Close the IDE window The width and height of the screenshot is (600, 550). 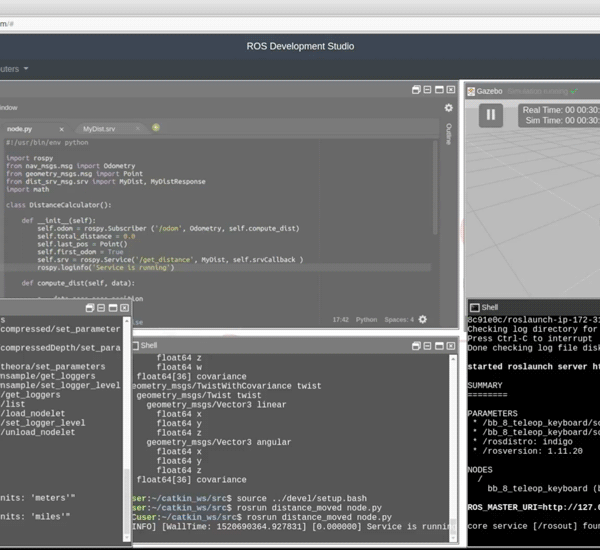pyautogui.click(x=451, y=90)
